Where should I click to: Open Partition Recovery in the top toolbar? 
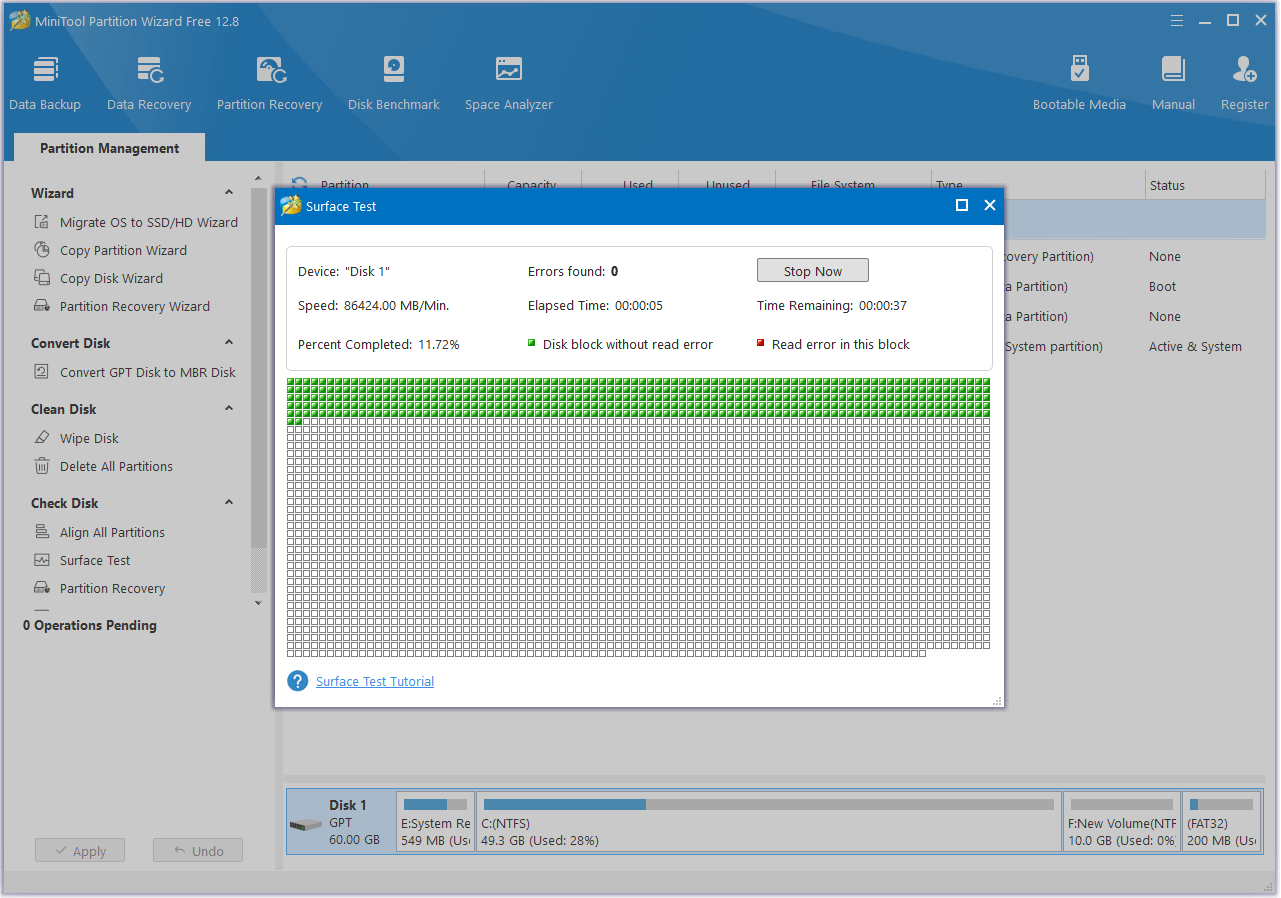tap(269, 80)
